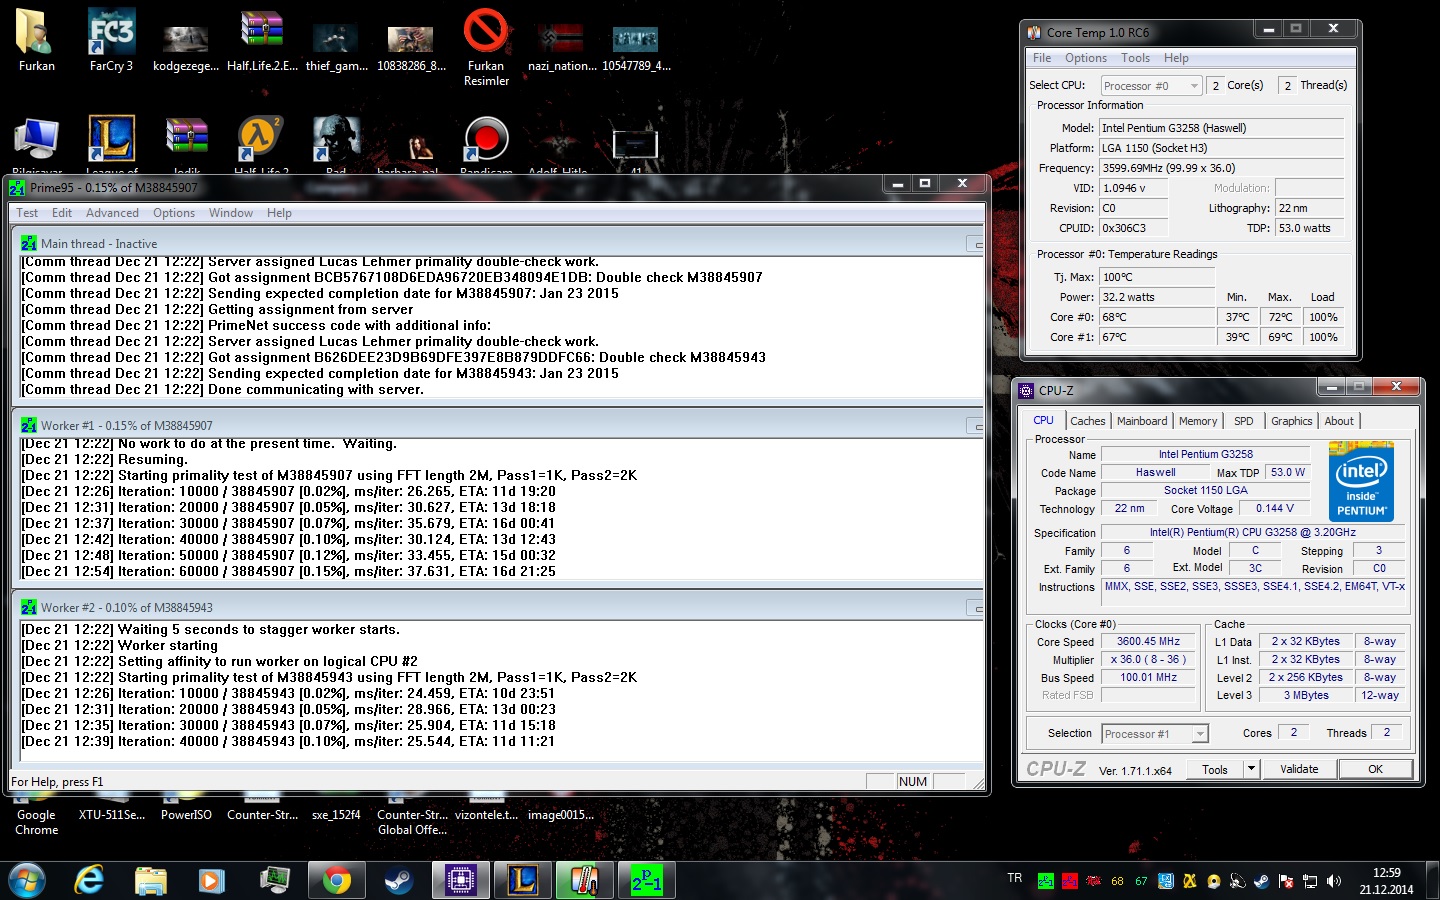Viewport: 1440px width, 900px height.
Task: Switch to the Mainboard tab in CPU-Z
Action: 1142,421
